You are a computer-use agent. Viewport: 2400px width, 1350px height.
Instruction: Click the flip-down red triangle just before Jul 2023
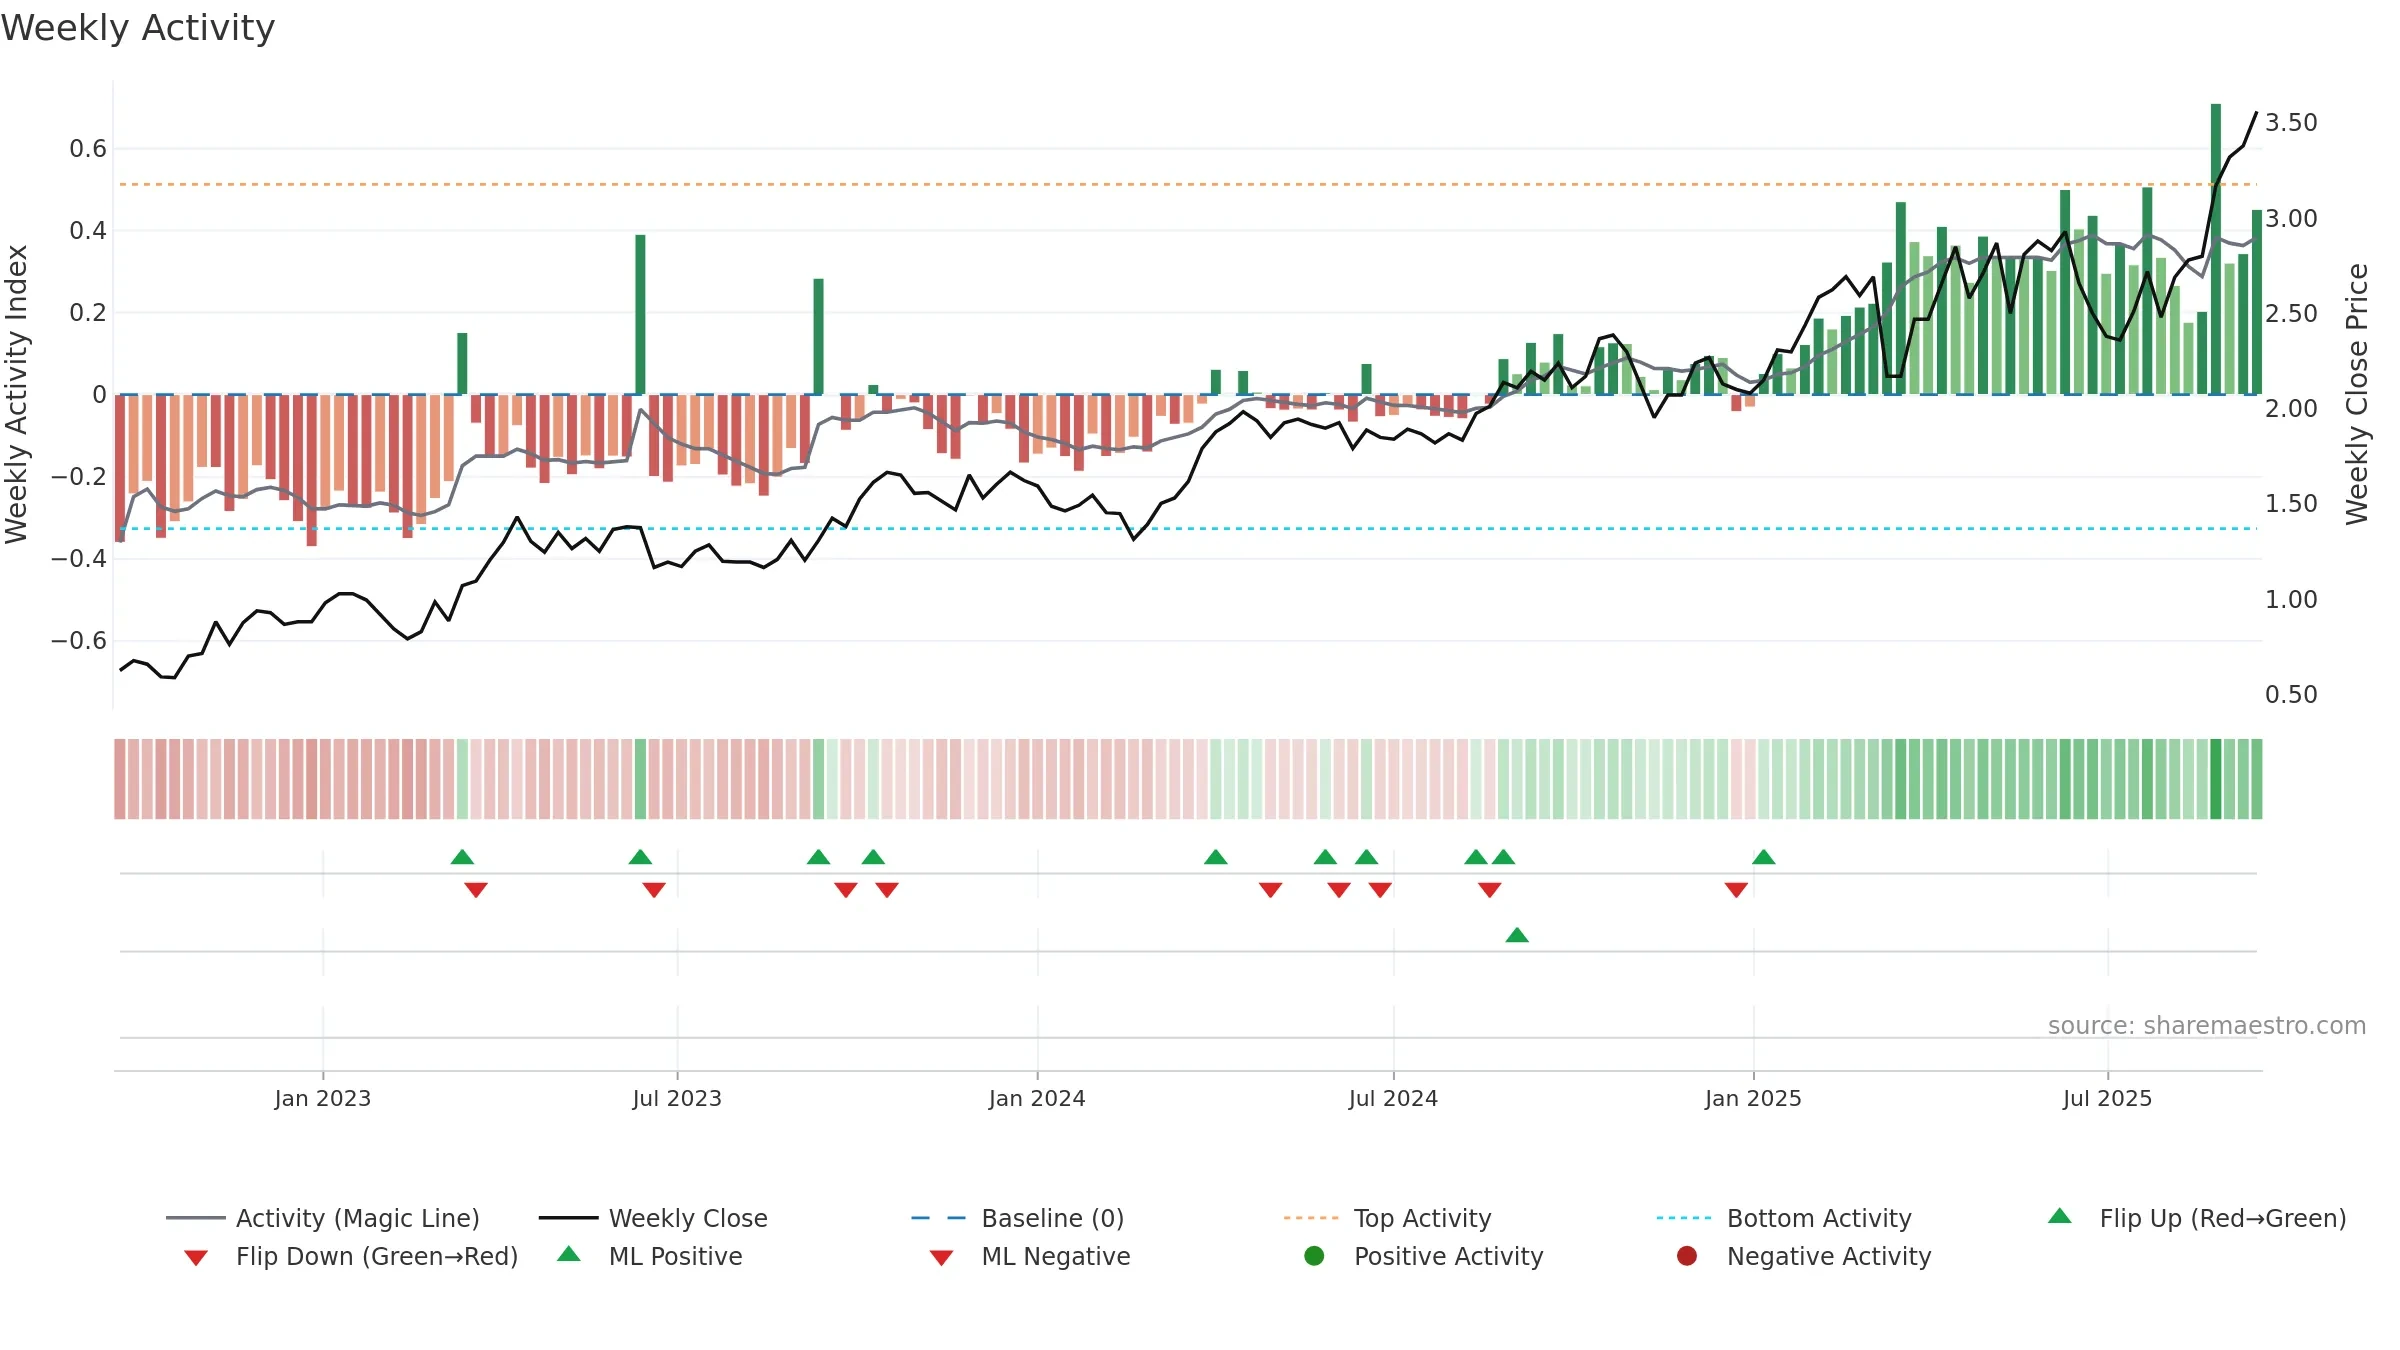[654, 889]
